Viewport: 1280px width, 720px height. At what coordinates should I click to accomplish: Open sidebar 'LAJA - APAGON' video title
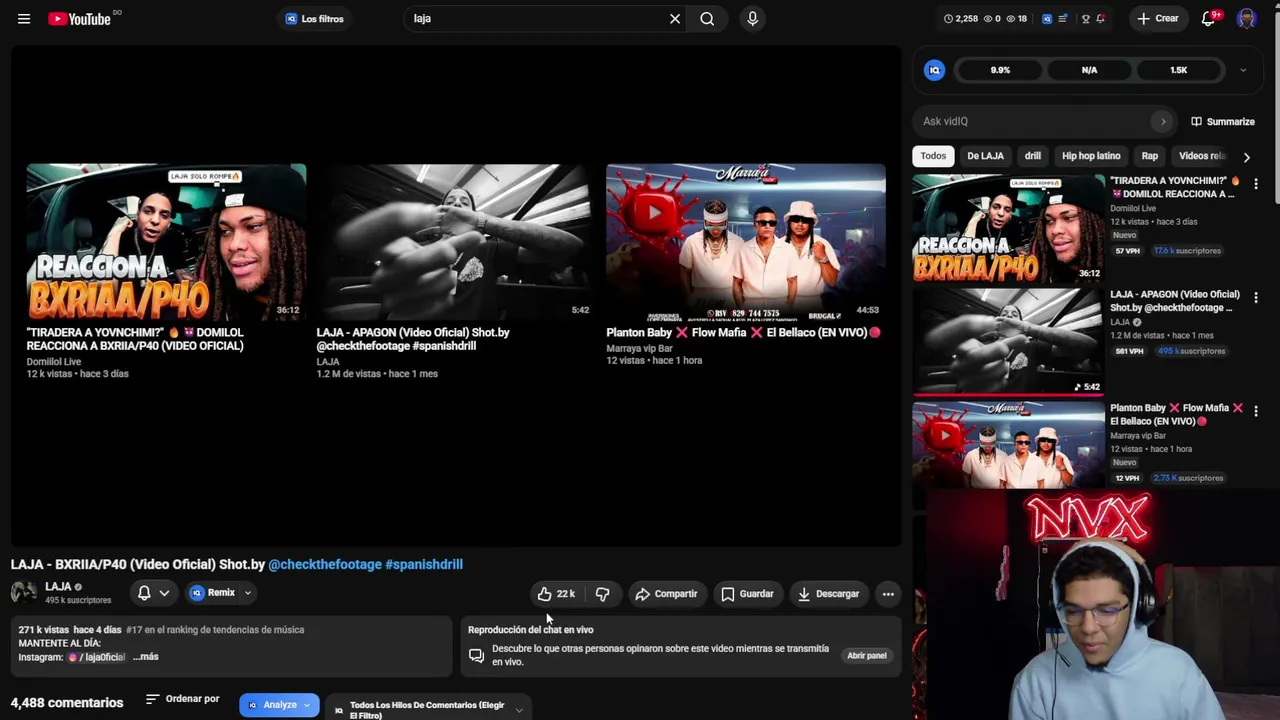(x=1175, y=301)
